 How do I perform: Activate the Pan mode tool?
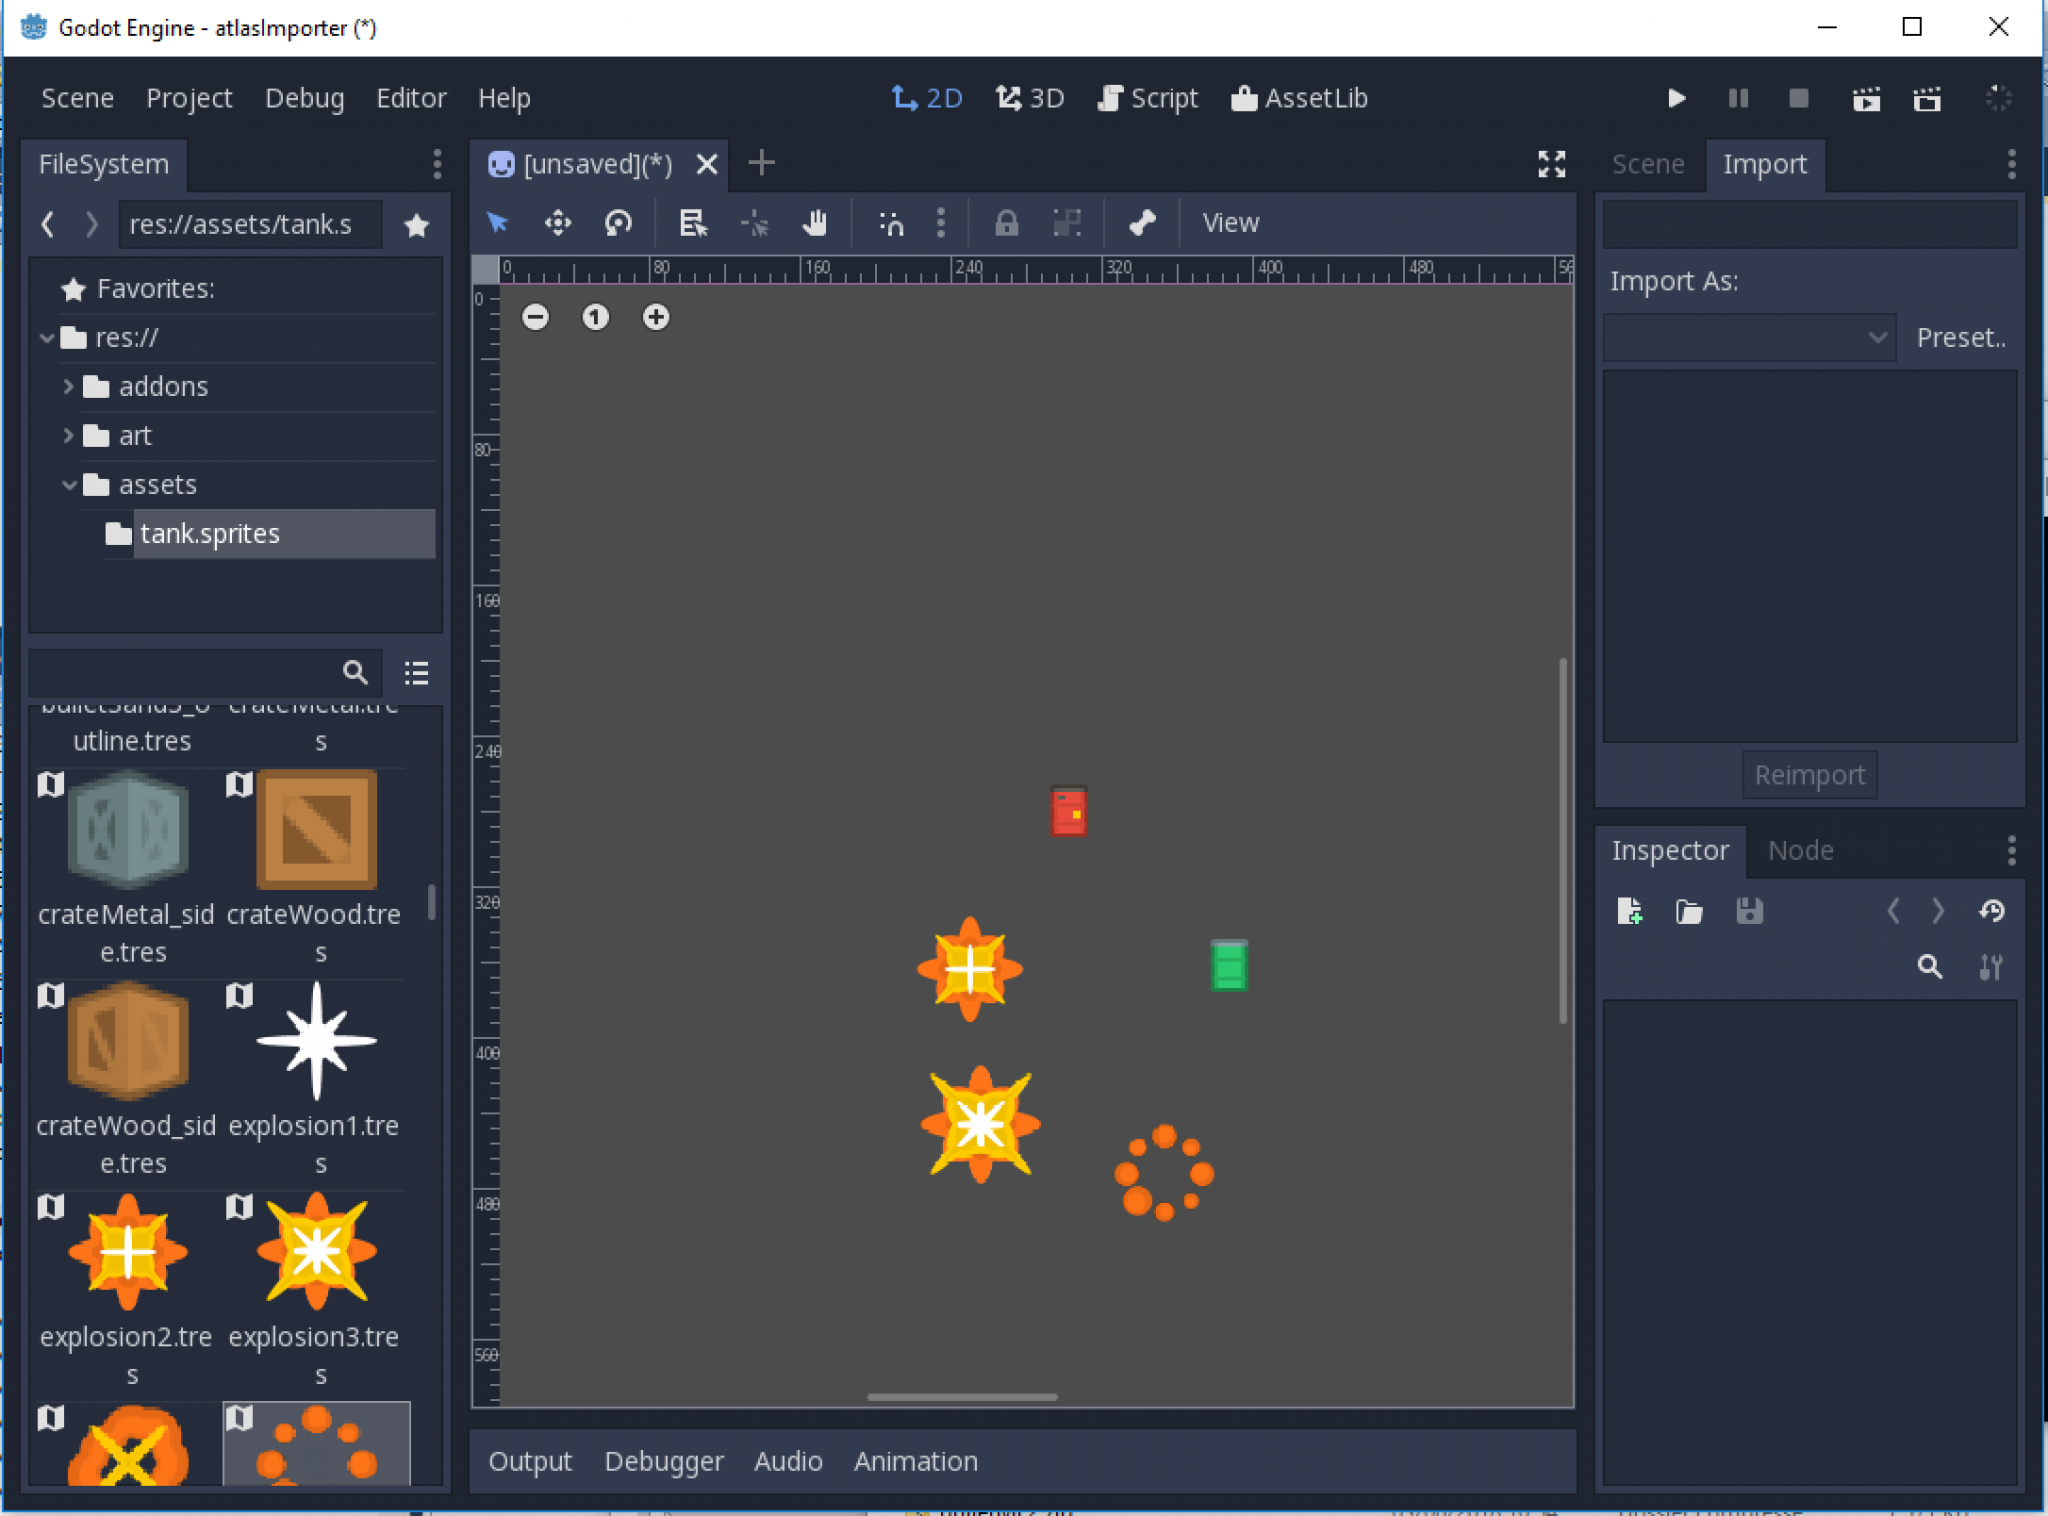(x=816, y=223)
